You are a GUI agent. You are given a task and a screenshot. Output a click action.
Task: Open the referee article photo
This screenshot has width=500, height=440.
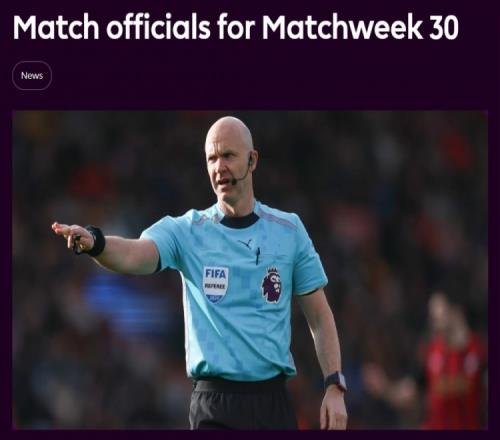[250, 270]
